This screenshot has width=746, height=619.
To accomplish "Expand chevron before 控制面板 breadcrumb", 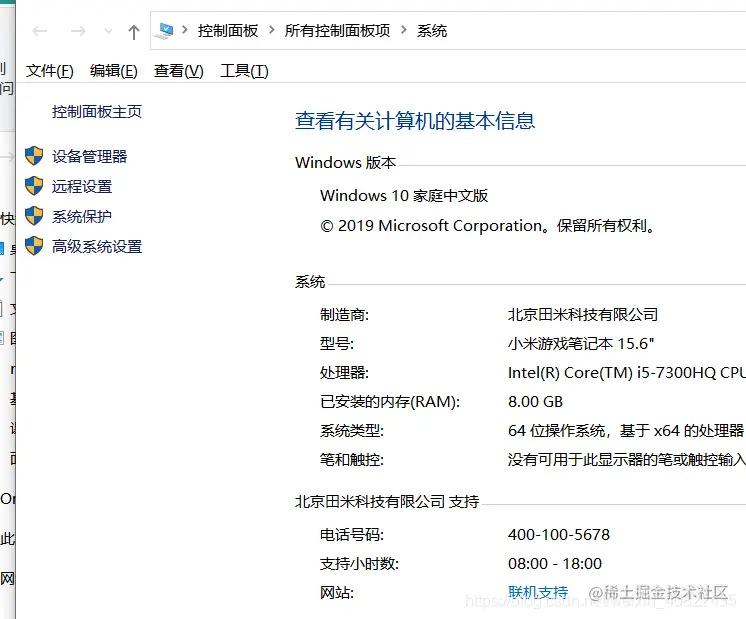I will pos(185,30).
